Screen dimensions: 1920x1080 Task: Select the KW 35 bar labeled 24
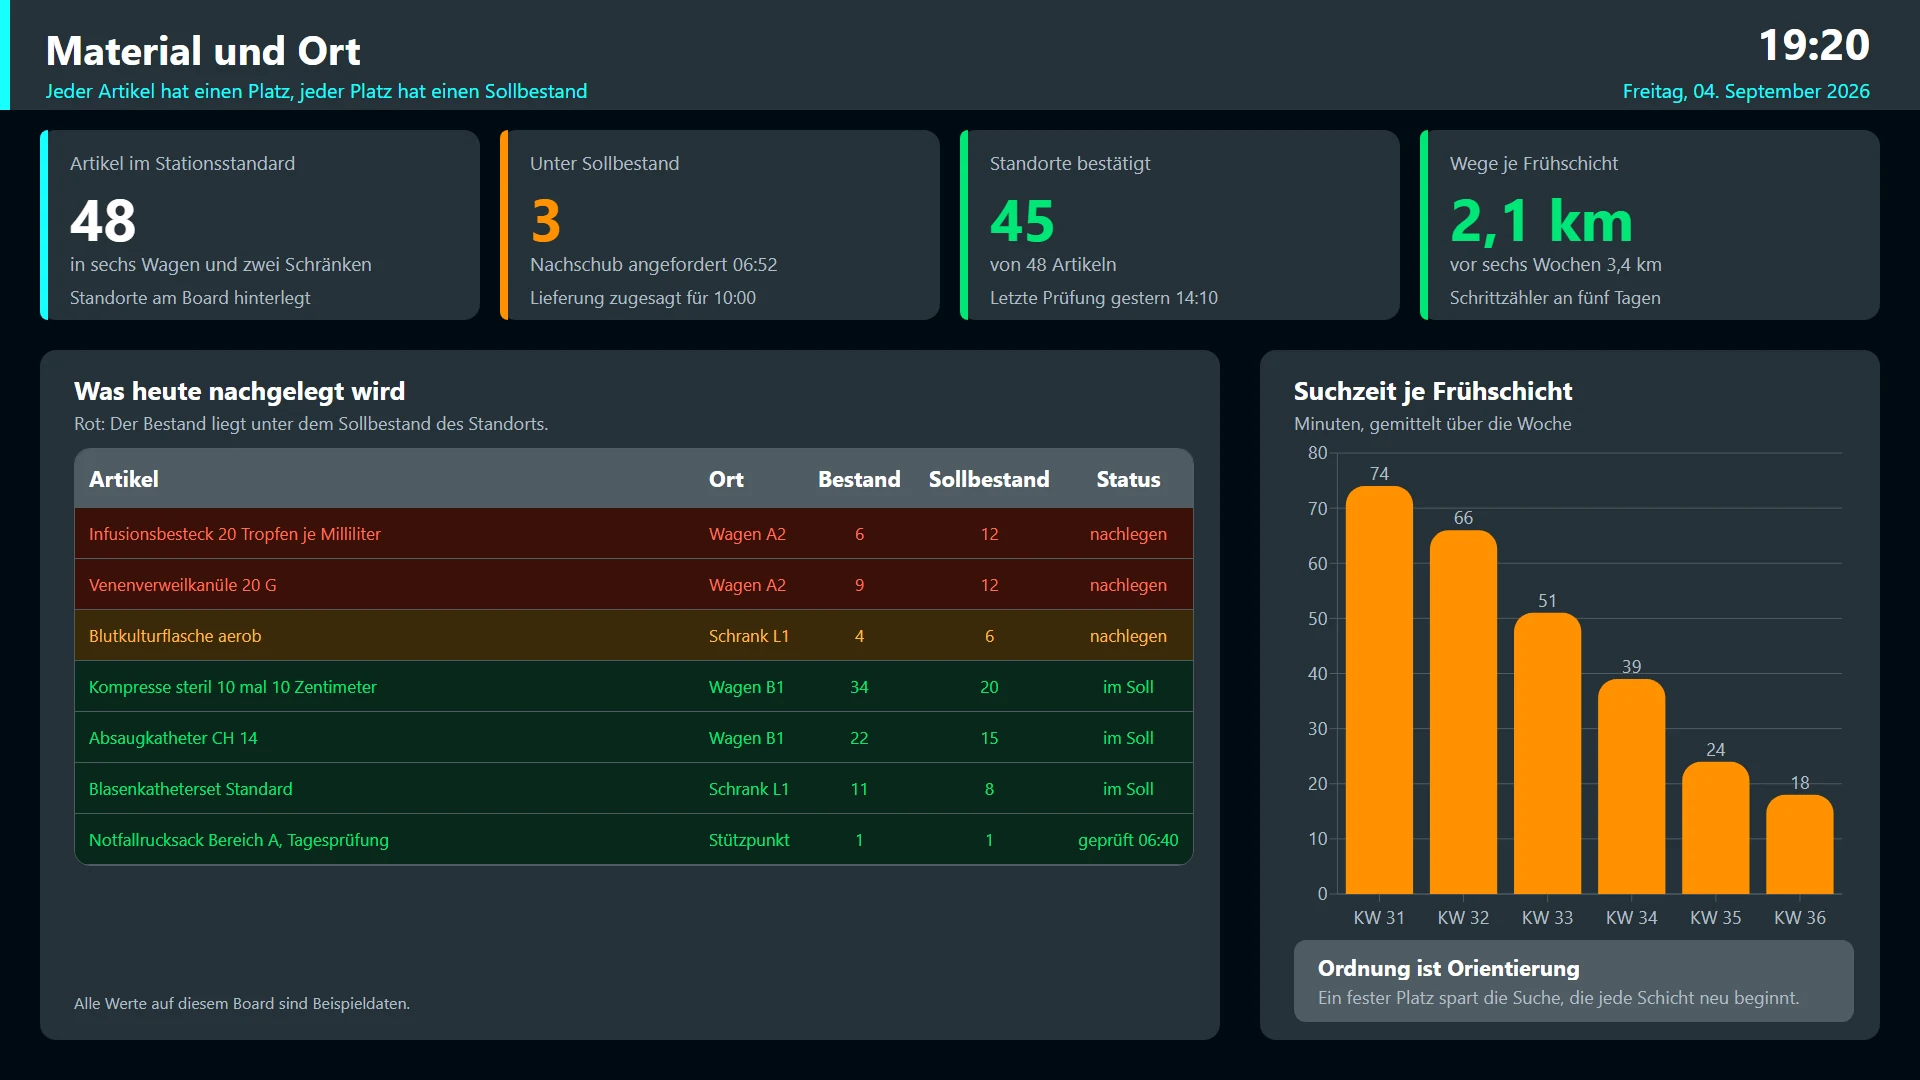(x=1715, y=828)
